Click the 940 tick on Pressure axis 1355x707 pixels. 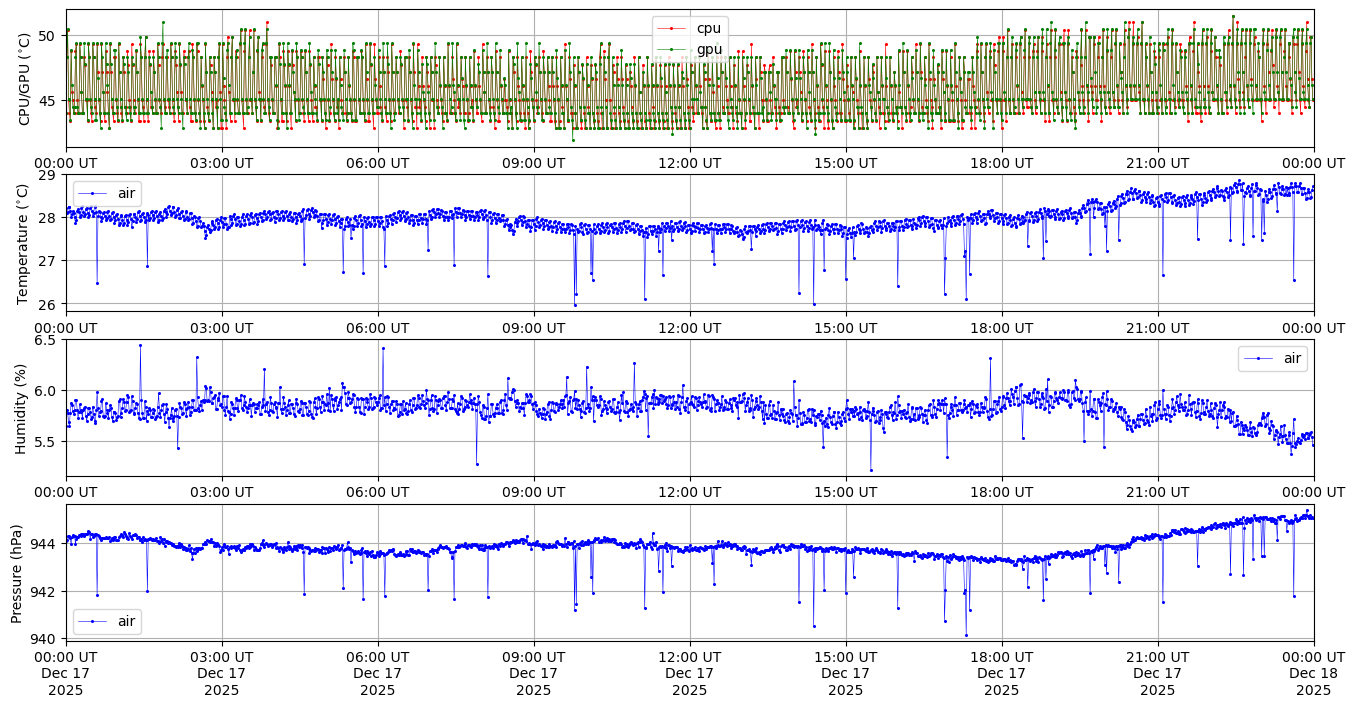pyautogui.click(x=46, y=638)
